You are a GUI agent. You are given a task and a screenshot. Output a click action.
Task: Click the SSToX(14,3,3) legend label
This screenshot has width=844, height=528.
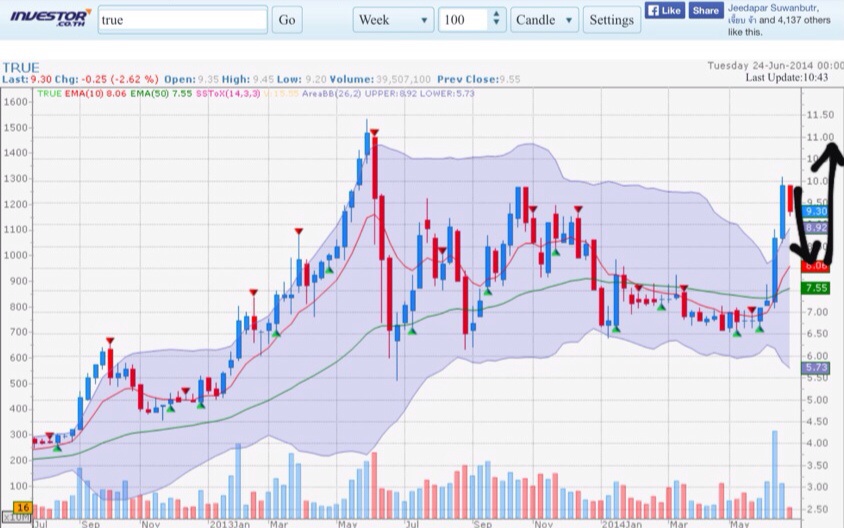[228, 93]
